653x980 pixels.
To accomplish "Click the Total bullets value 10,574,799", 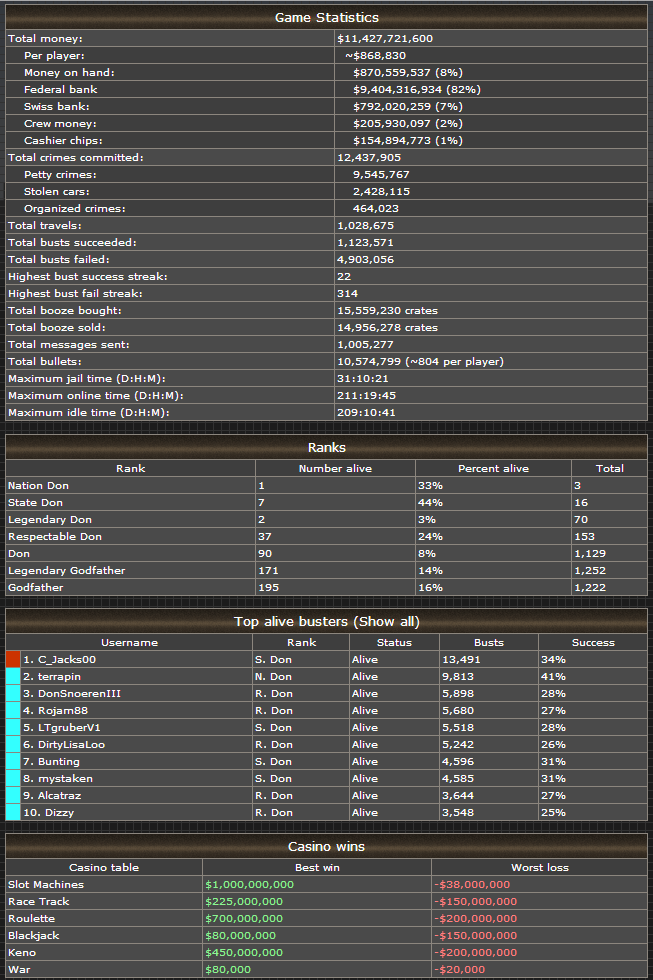I will tap(369, 361).
